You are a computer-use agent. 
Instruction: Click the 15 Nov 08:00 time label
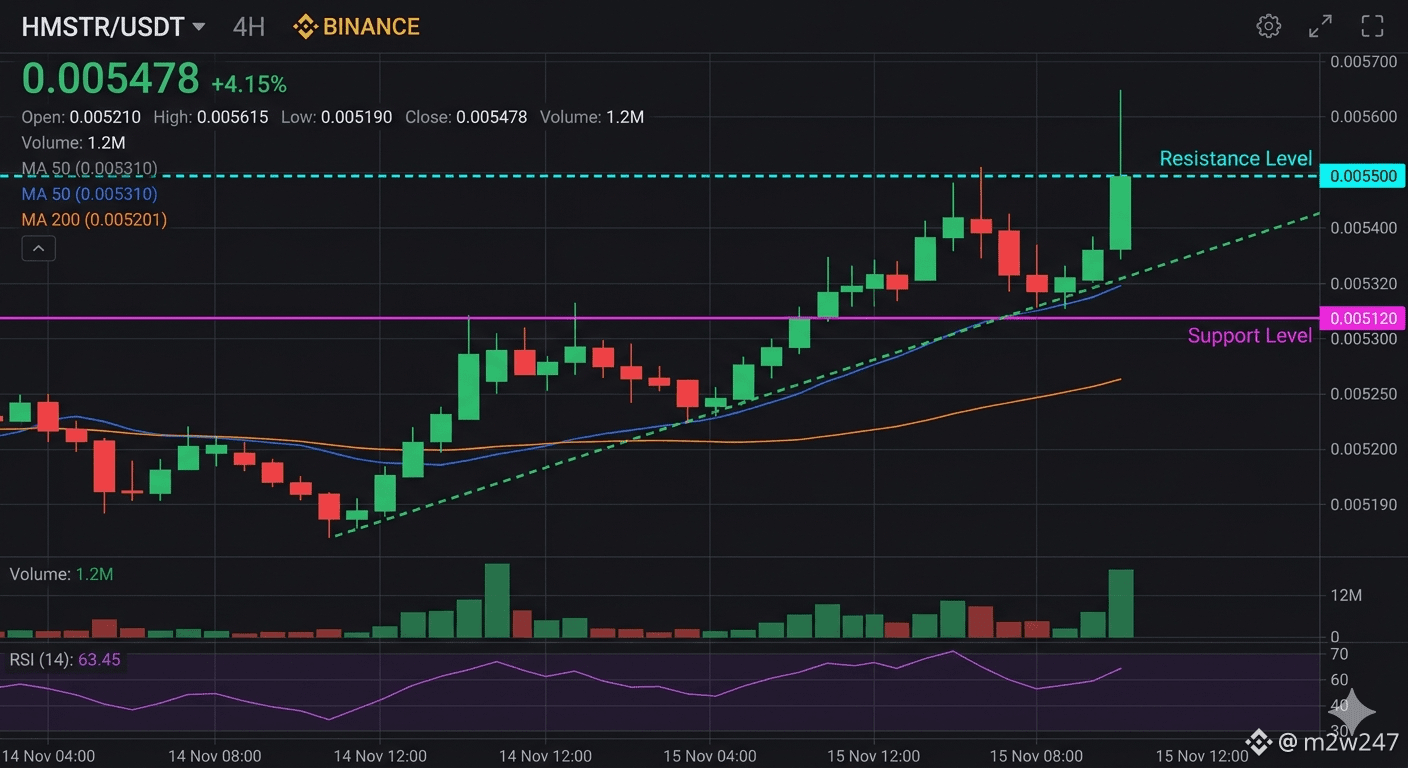pyautogui.click(x=1036, y=756)
